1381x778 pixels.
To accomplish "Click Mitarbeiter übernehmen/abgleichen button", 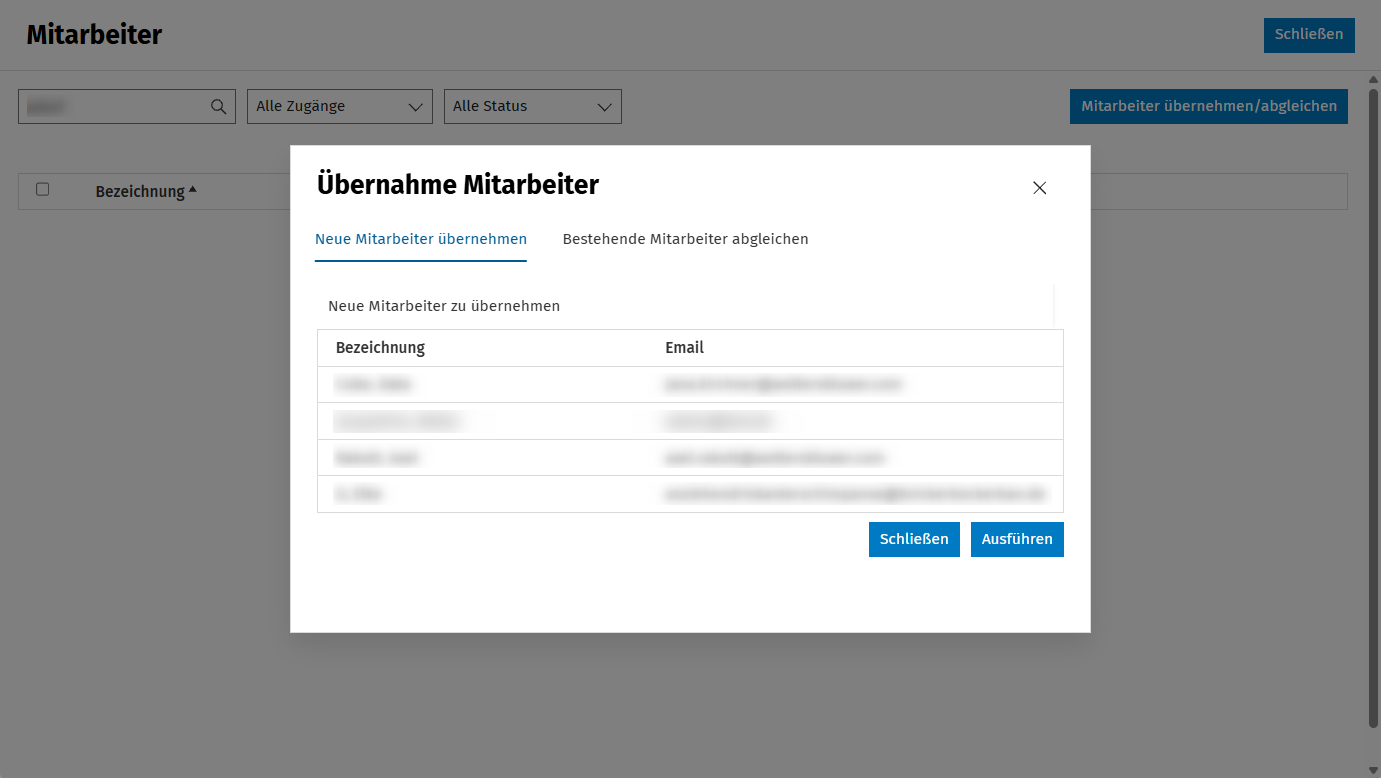I will pos(1209,107).
